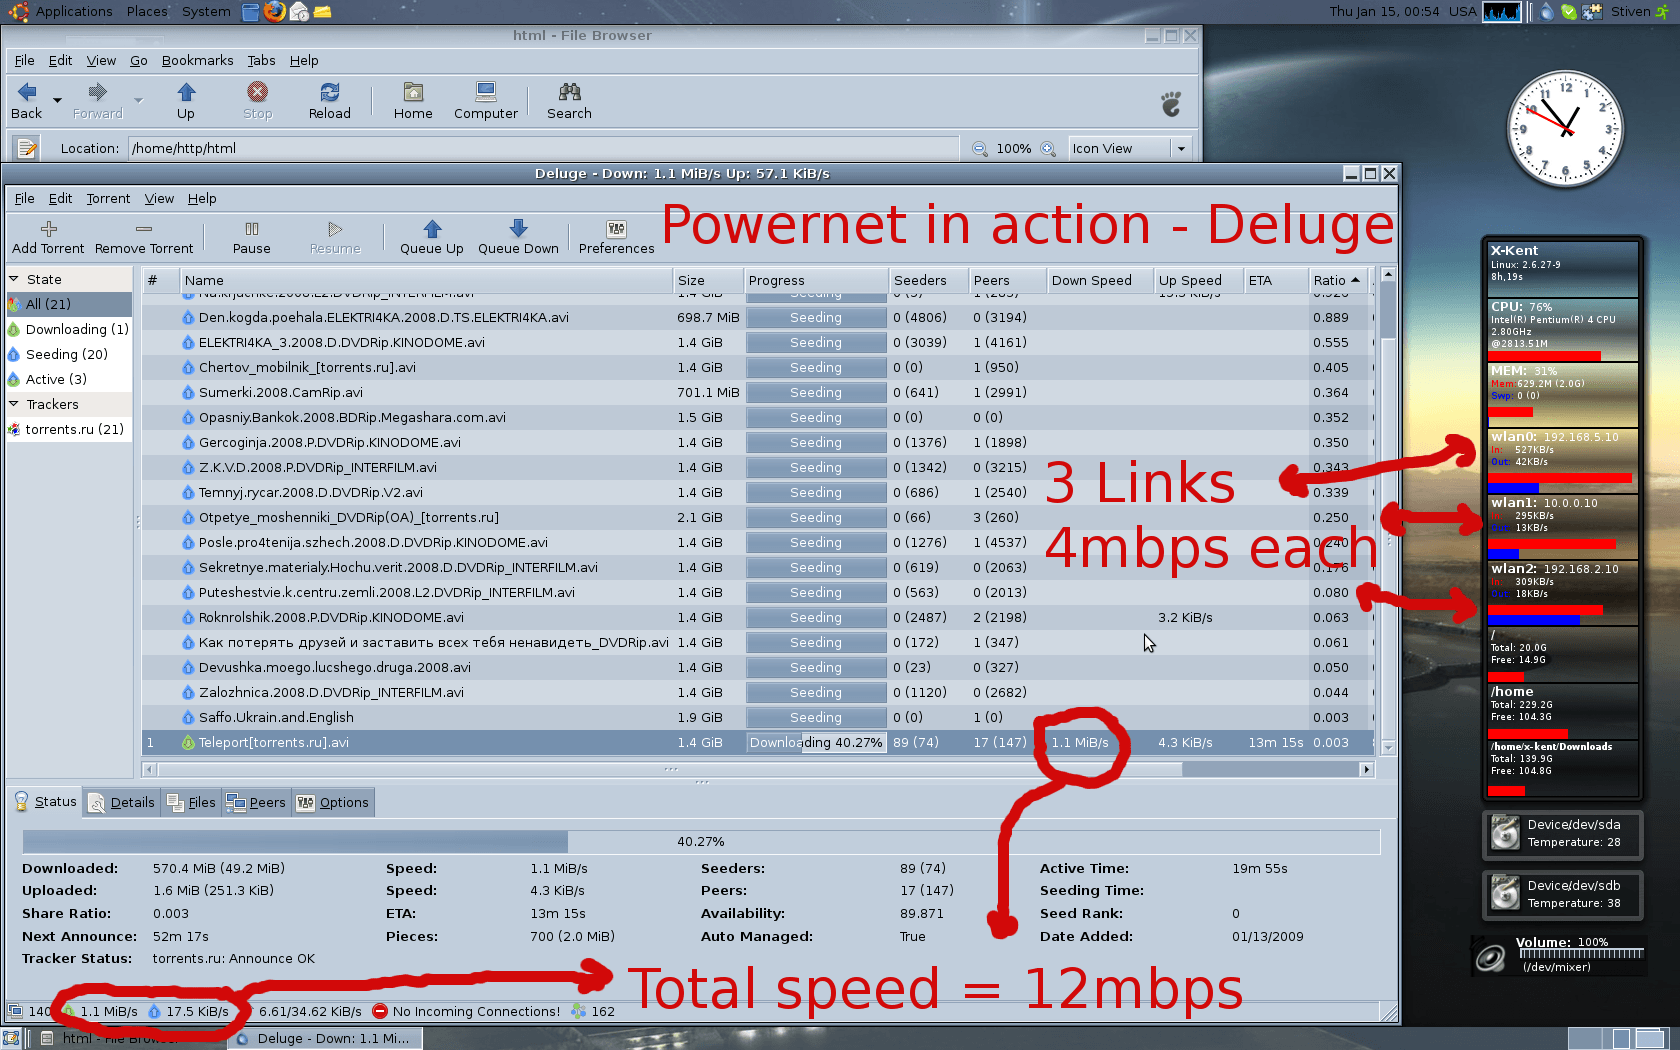Filter by torrents.ru (21) tracker
The image size is (1680, 1050).
[x=69, y=429]
